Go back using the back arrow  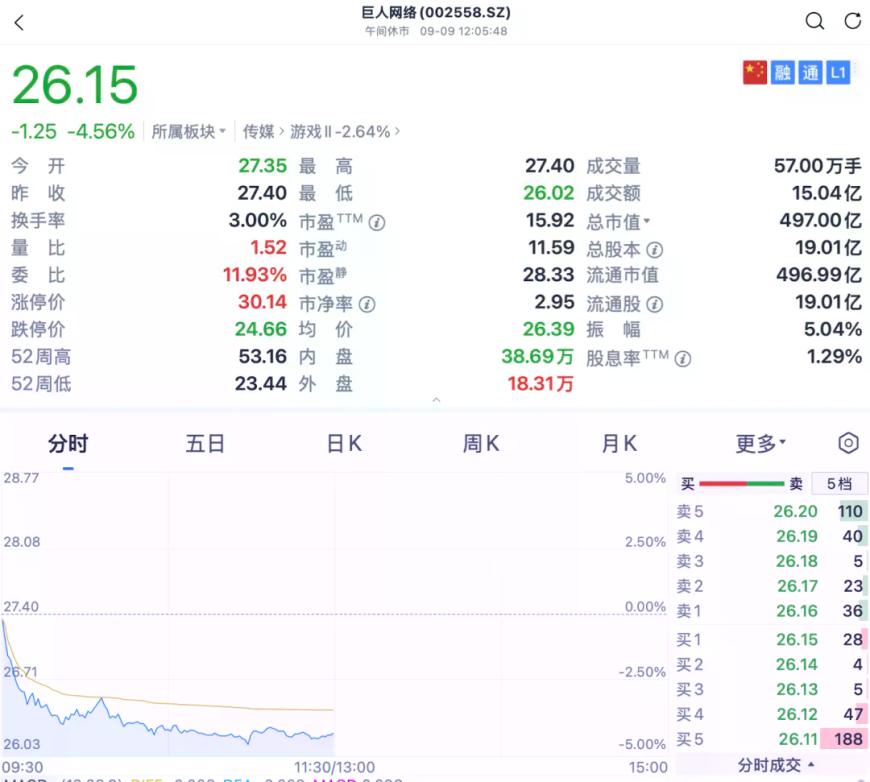[19, 23]
